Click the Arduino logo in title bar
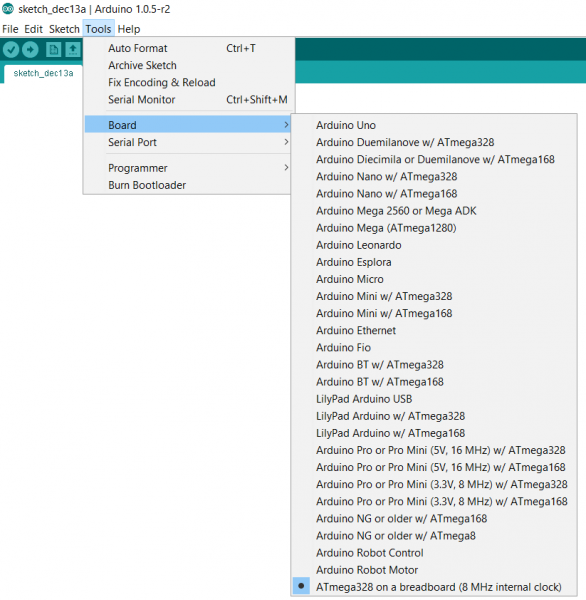The image size is (586, 600). pyautogui.click(x=8, y=9)
